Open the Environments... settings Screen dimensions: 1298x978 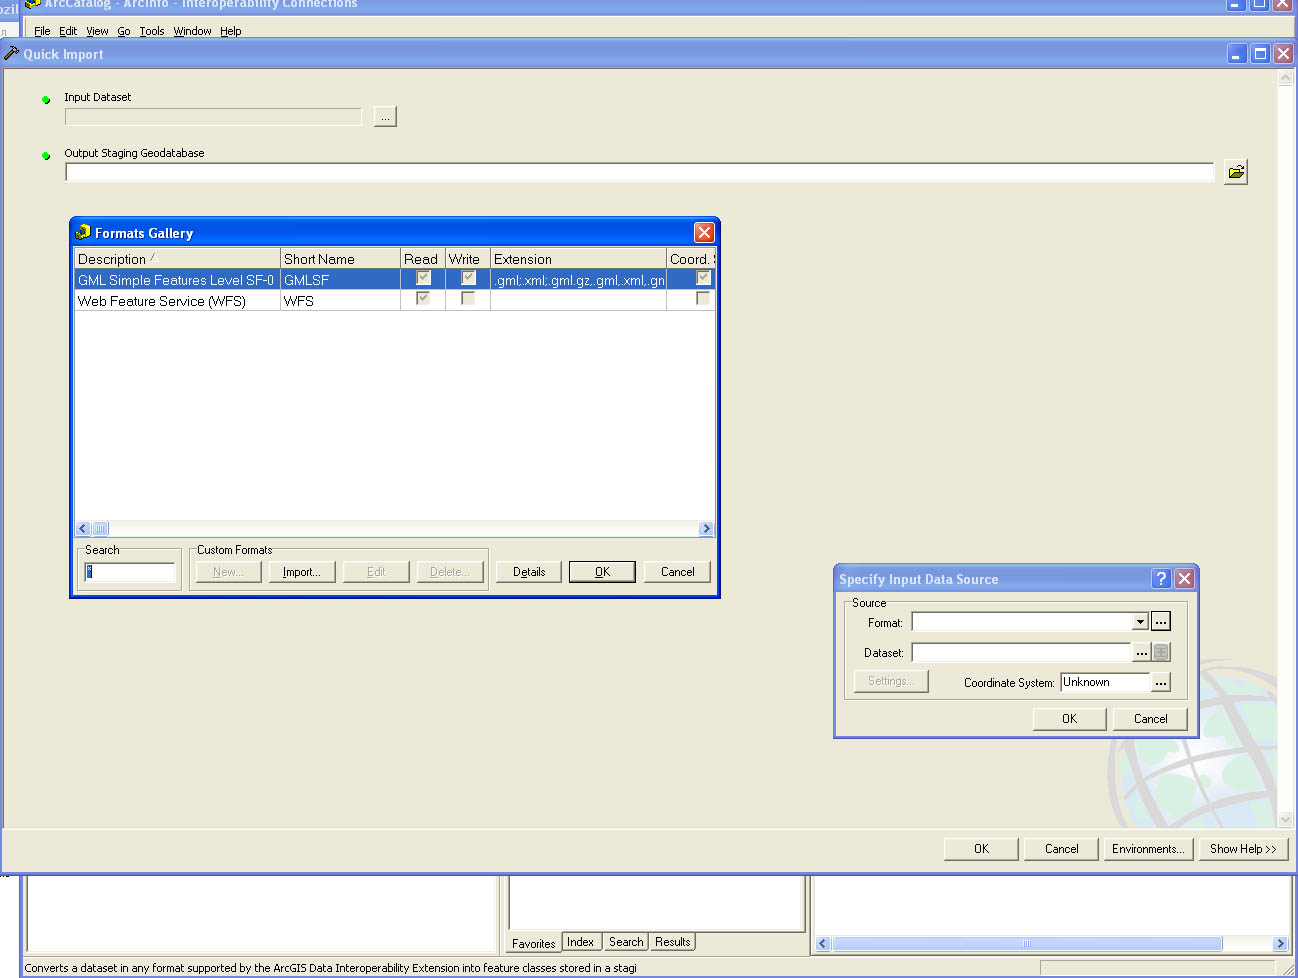tap(1148, 849)
